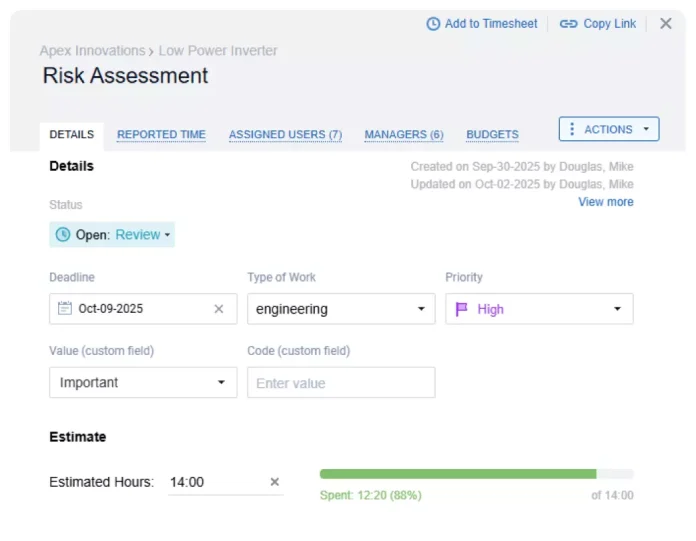Image resolution: width=696 pixels, height=541 pixels.
Task: Click the View more link
Action: (605, 202)
